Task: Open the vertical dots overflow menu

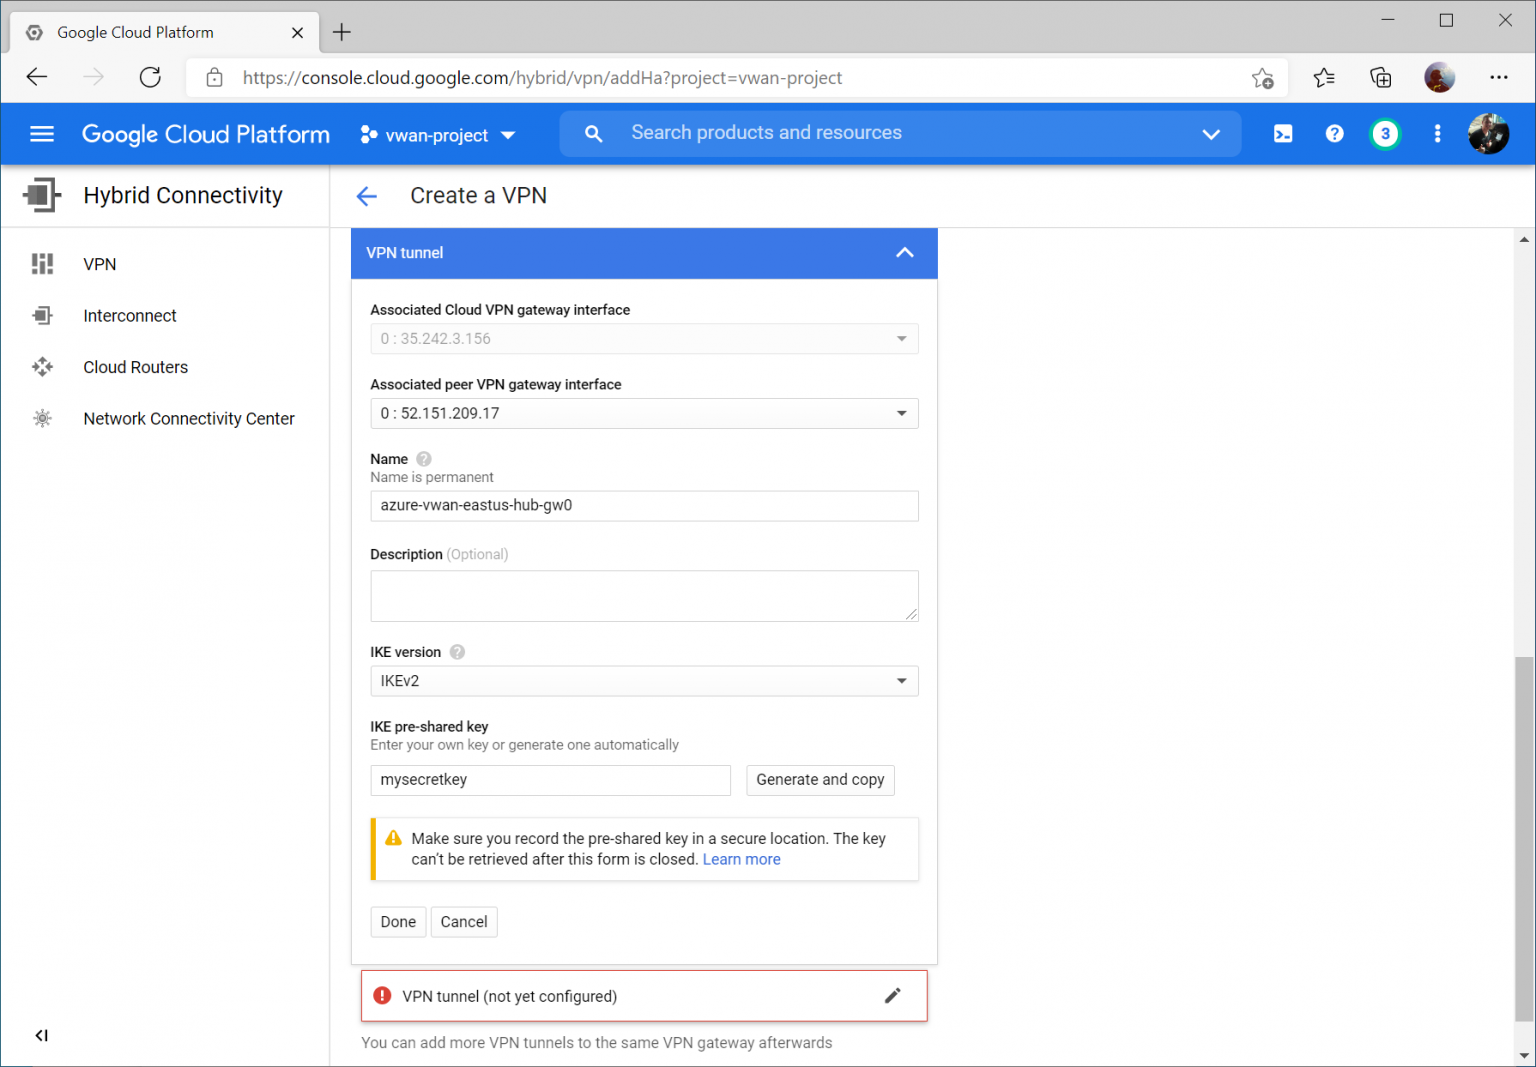Action: 1437,133
